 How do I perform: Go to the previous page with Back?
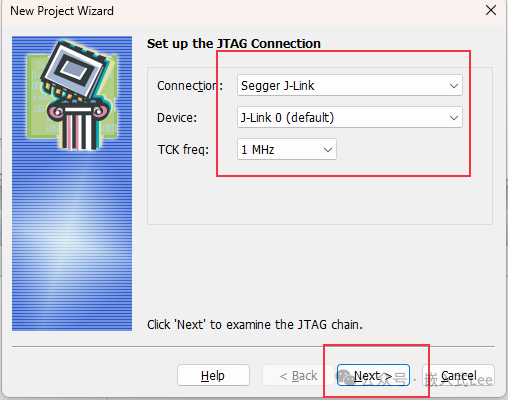(x=298, y=375)
